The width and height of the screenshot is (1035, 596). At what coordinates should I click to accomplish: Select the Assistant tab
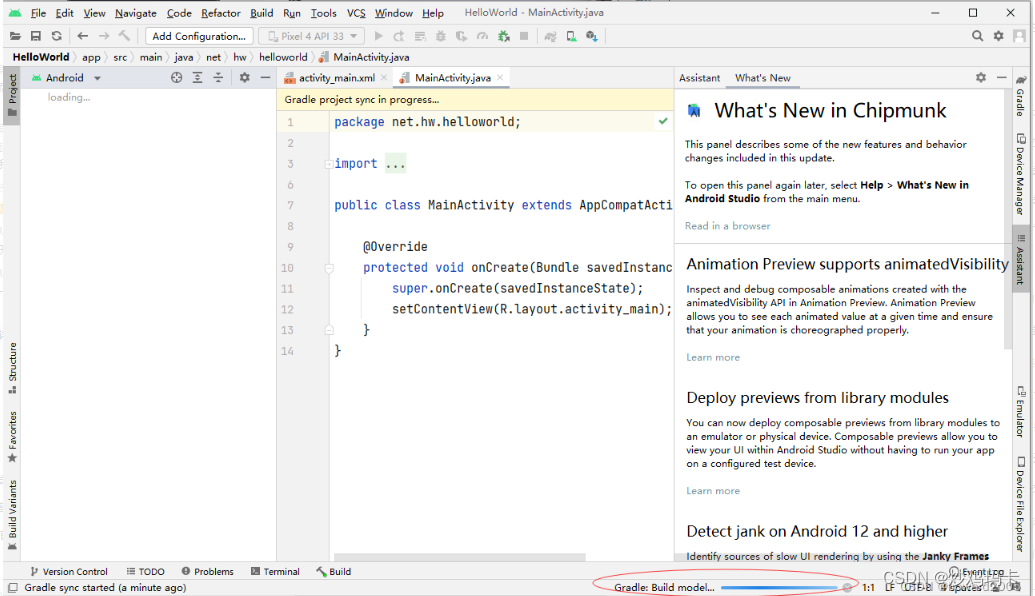tap(699, 78)
